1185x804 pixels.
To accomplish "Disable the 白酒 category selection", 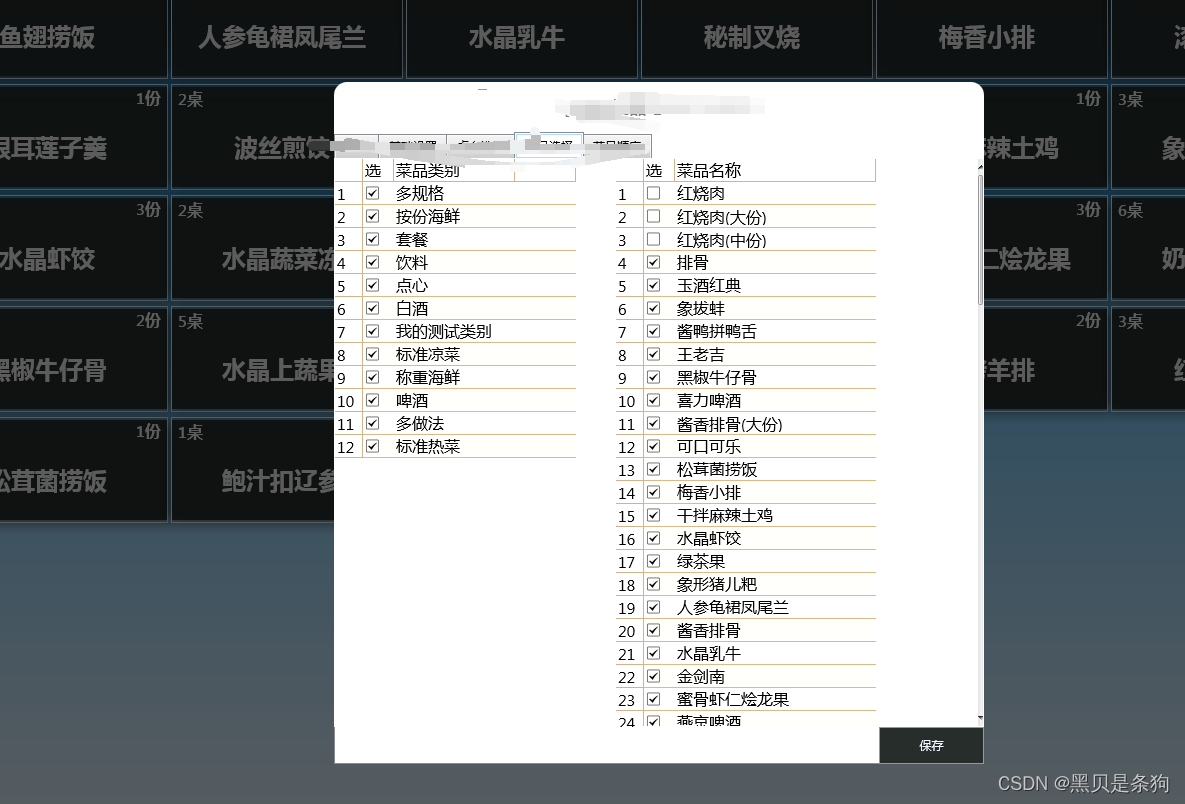I will [x=371, y=308].
